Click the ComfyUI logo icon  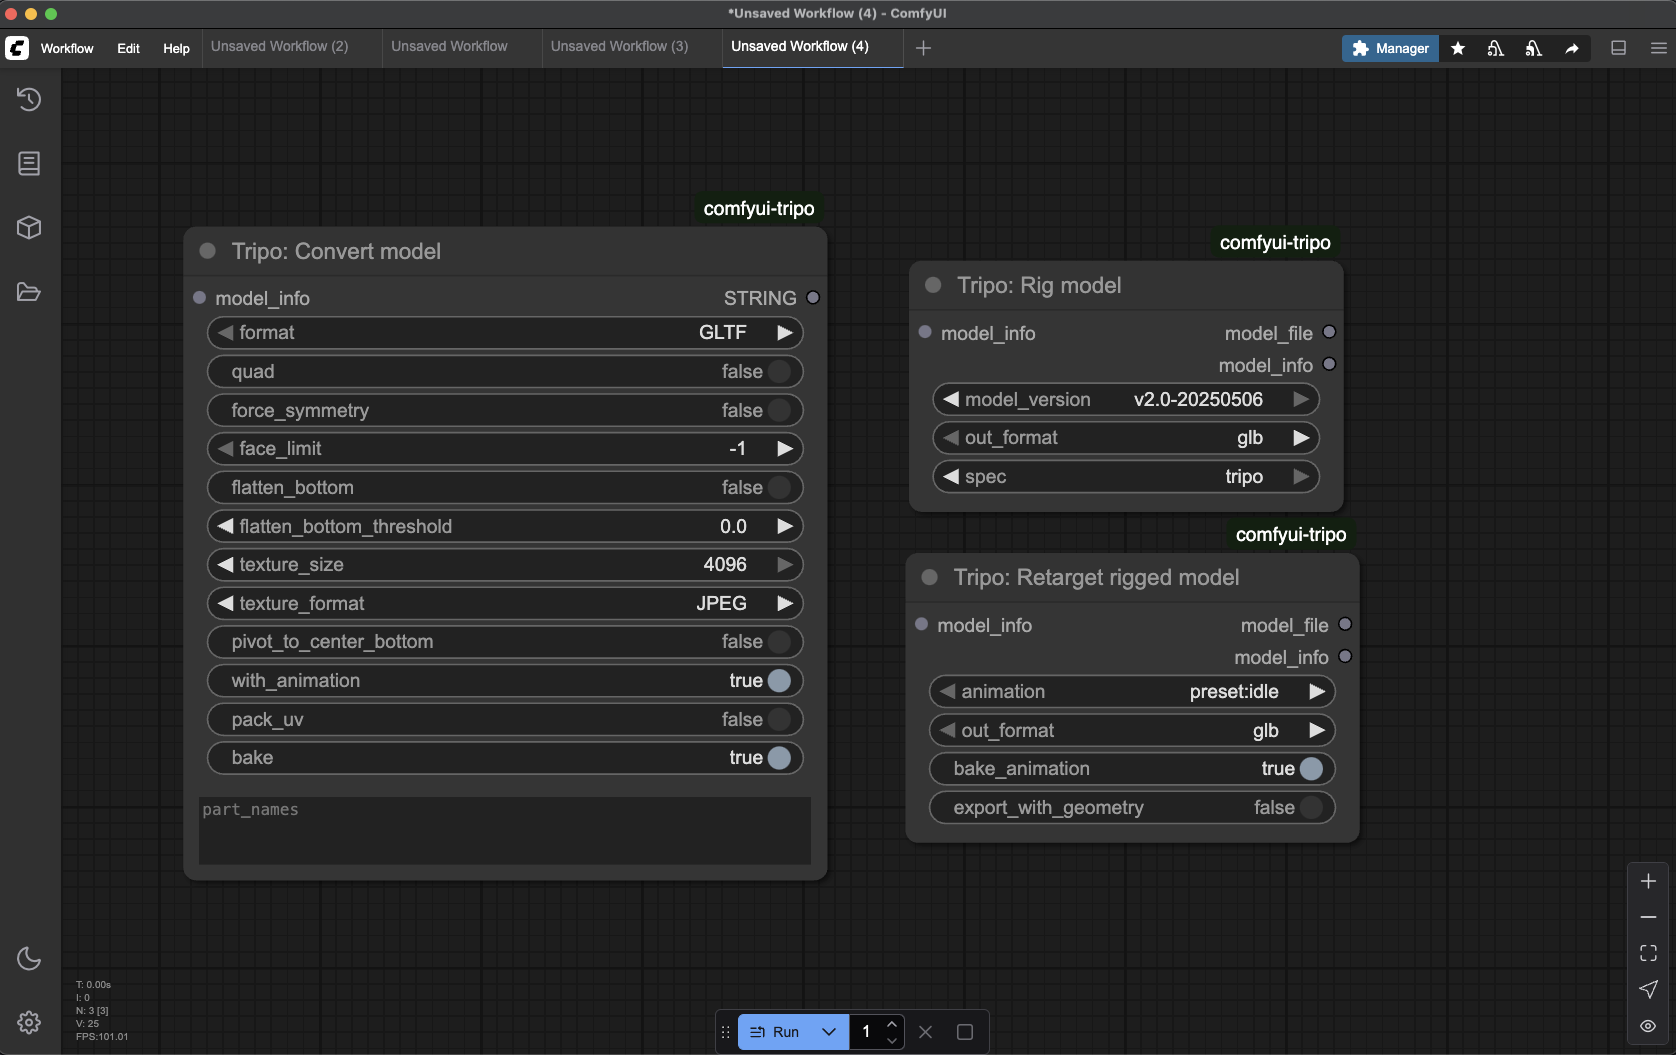pyautogui.click(x=17, y=48)
